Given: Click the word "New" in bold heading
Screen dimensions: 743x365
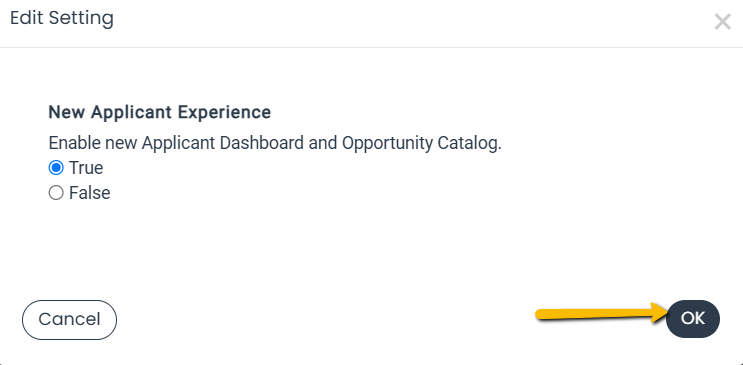Looking at the screenshot, I should point(67,112).
